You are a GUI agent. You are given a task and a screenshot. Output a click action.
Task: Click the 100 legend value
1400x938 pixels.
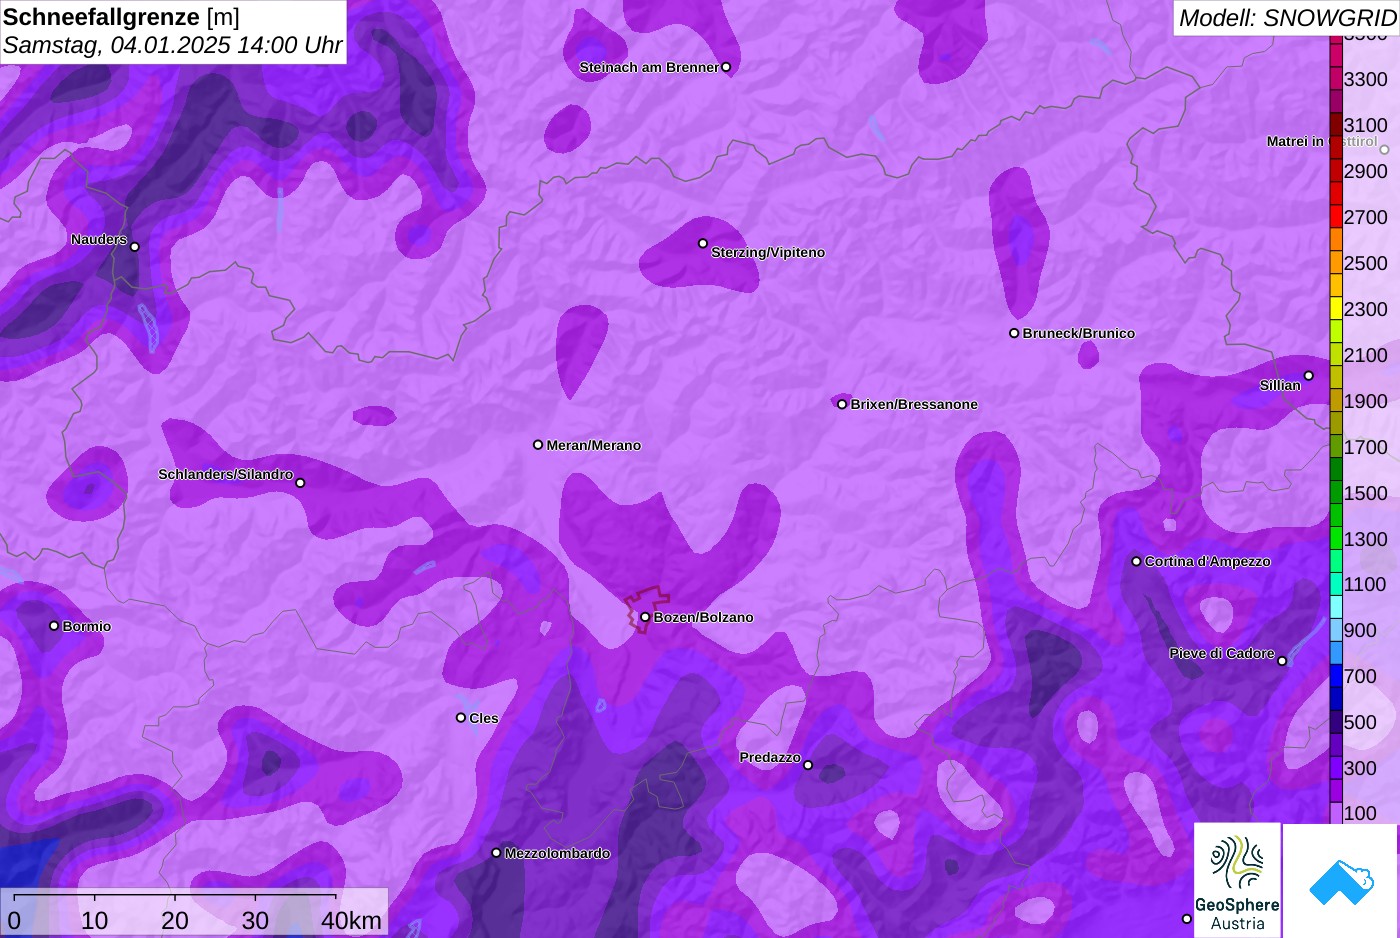point(1360,813)
